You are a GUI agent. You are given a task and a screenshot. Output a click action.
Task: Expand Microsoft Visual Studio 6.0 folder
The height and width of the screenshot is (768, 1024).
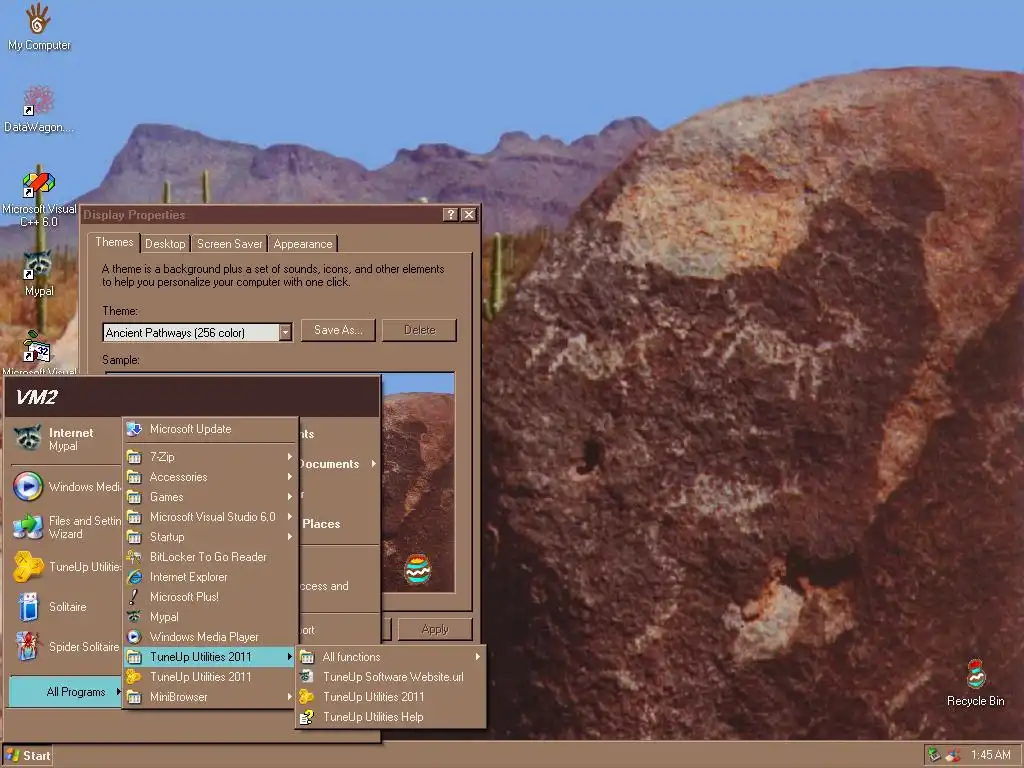click(x=210, y=517)
